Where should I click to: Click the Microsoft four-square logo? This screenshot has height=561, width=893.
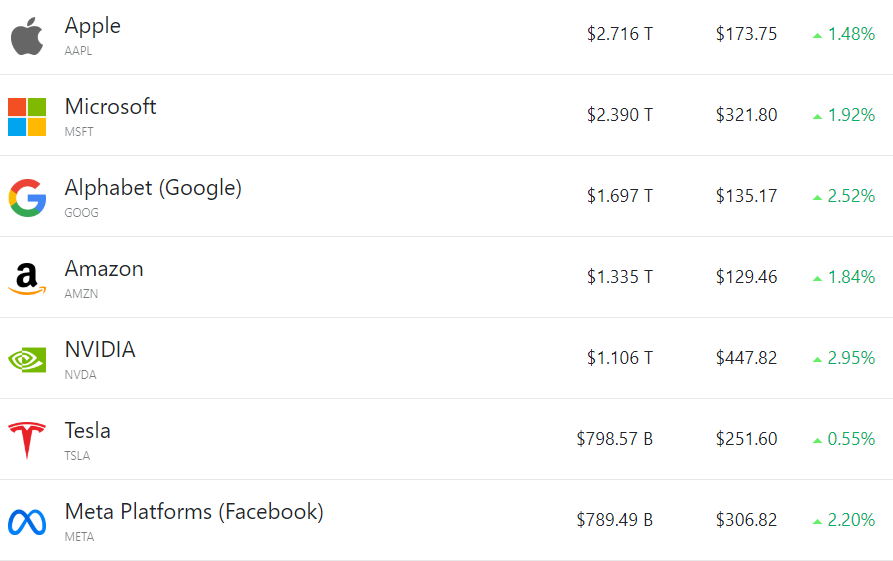(27, 117)
